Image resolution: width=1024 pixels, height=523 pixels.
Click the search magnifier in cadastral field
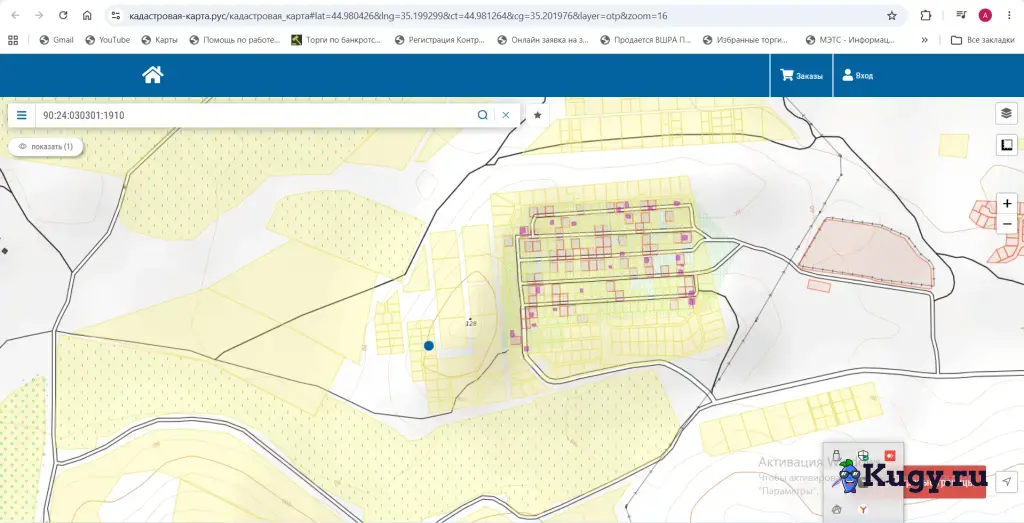pyautogui.click(x=483, y=115)
